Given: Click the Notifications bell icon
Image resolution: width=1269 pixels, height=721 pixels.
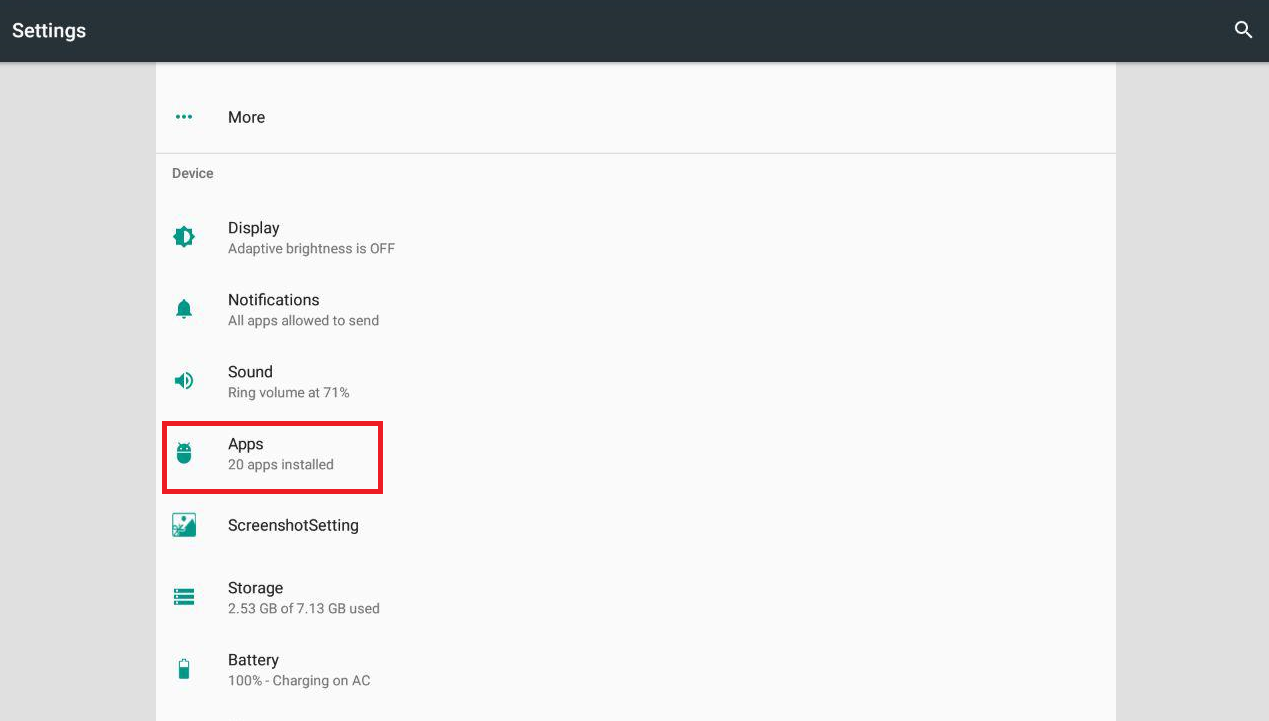Looking at the screenshot, I should pos(184,309).
